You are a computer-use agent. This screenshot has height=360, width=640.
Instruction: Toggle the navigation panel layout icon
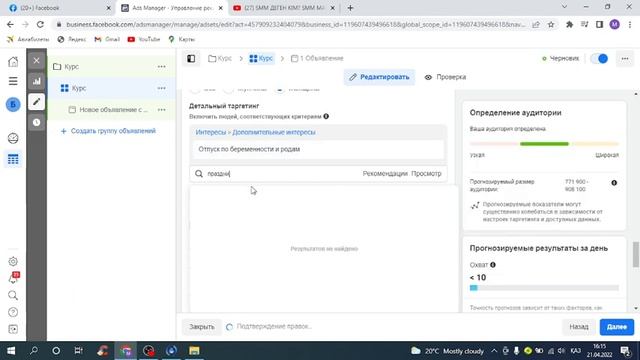click(x=191, y=58)
